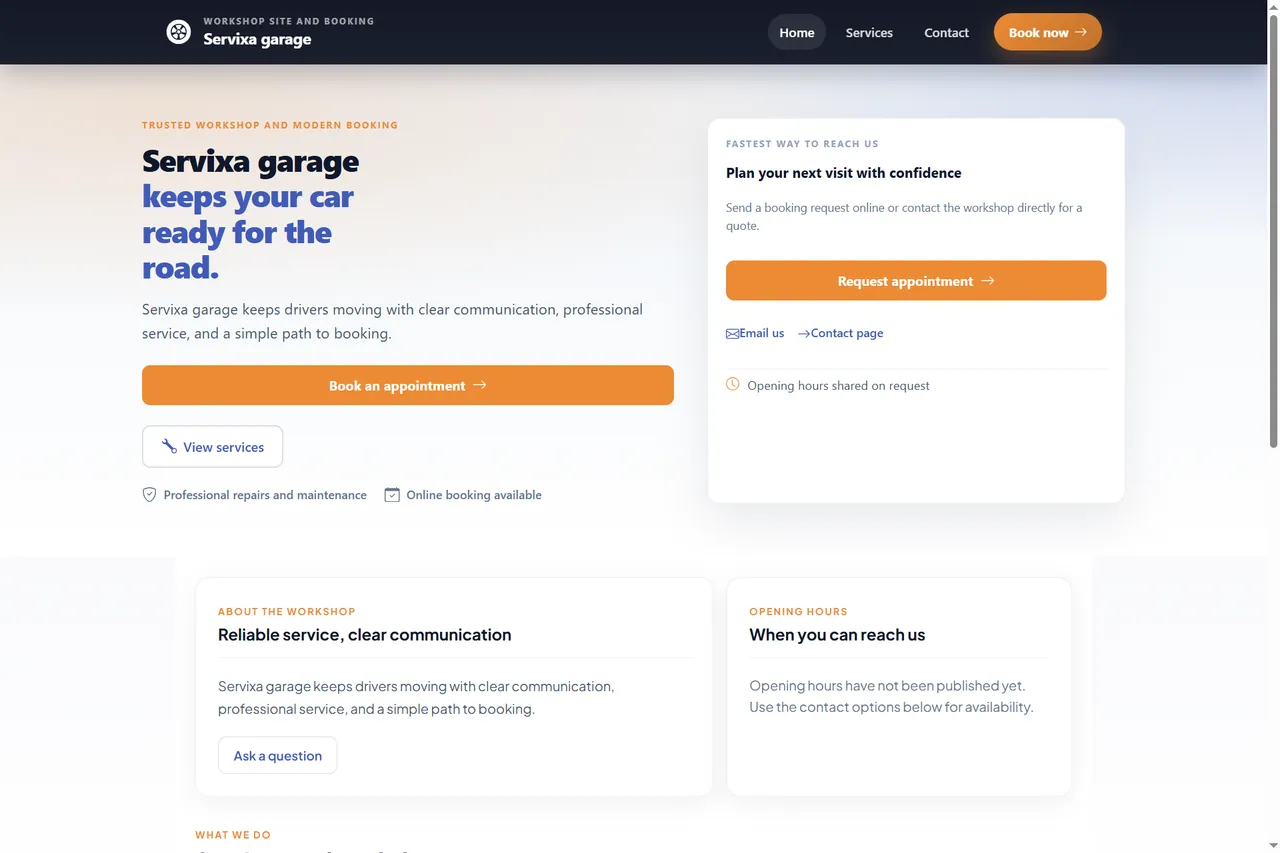Click arrow icon in Request appointment button
Viewport: 1280px width, 853px height.
pos(988,281)
